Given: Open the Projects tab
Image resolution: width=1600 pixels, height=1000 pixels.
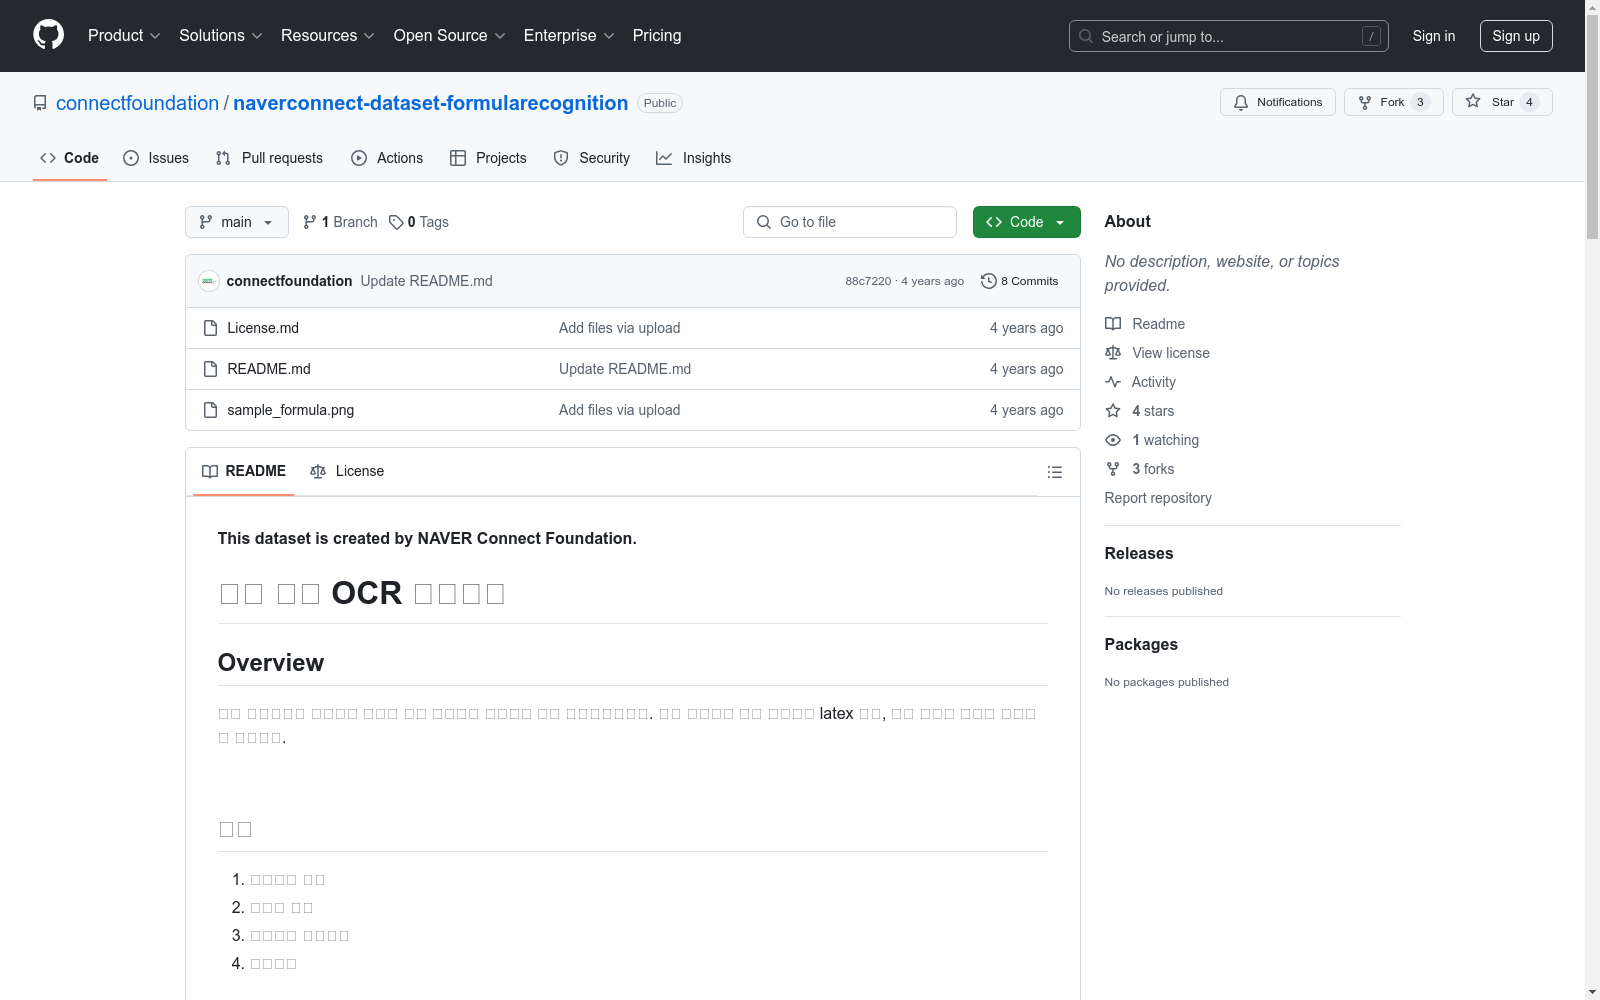Looking at the screenshot, I should tap(488, 158).
